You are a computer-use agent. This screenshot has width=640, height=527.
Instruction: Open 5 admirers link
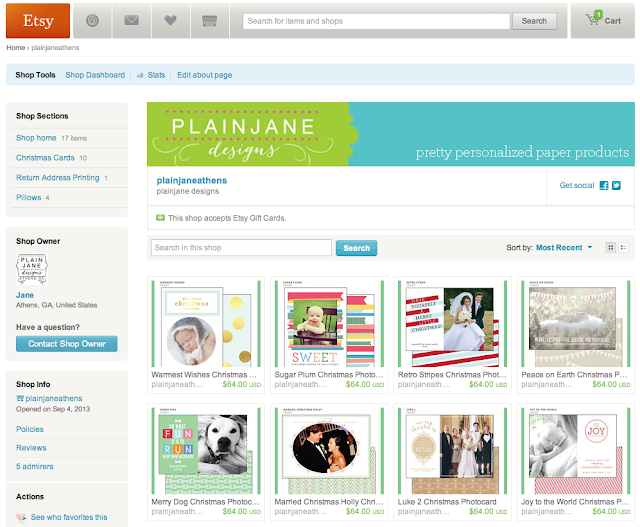35,466
